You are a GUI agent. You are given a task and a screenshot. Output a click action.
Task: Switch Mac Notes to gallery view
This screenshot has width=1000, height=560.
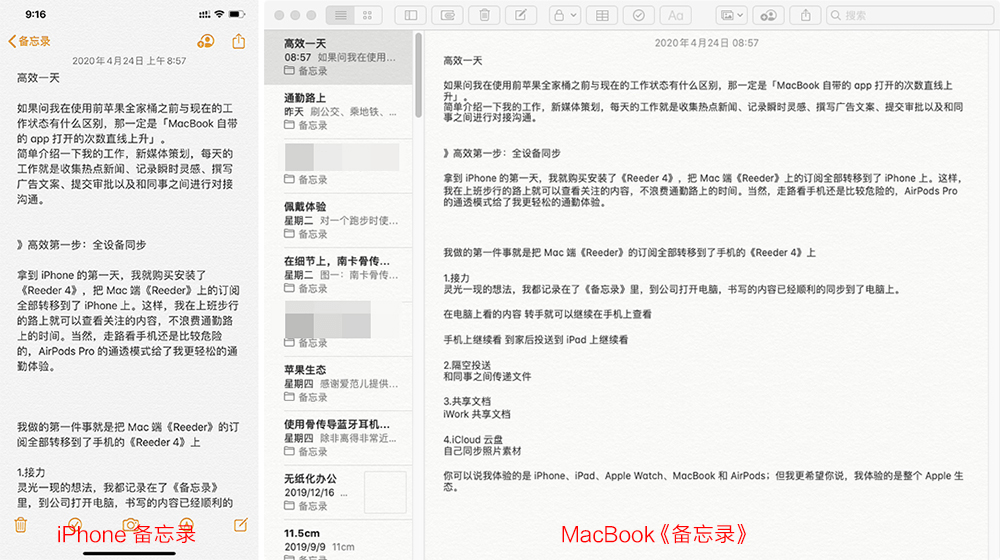pyautogui.click(x=368, y=15)
